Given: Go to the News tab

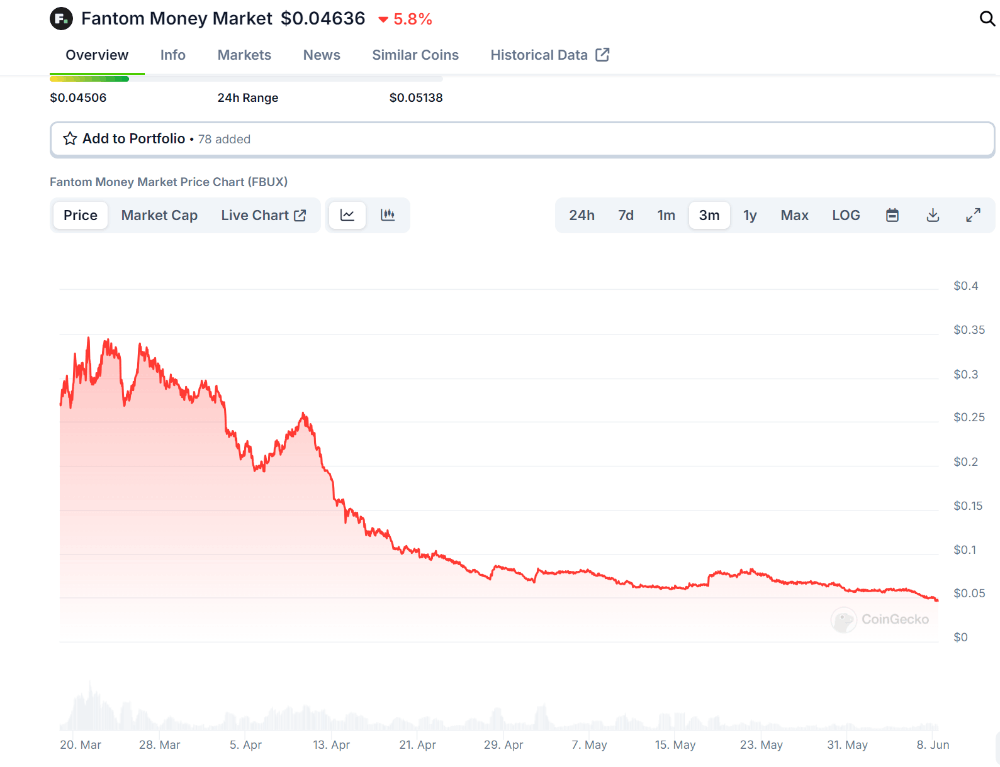Looking at the screenshot, I should coord(321,55).
